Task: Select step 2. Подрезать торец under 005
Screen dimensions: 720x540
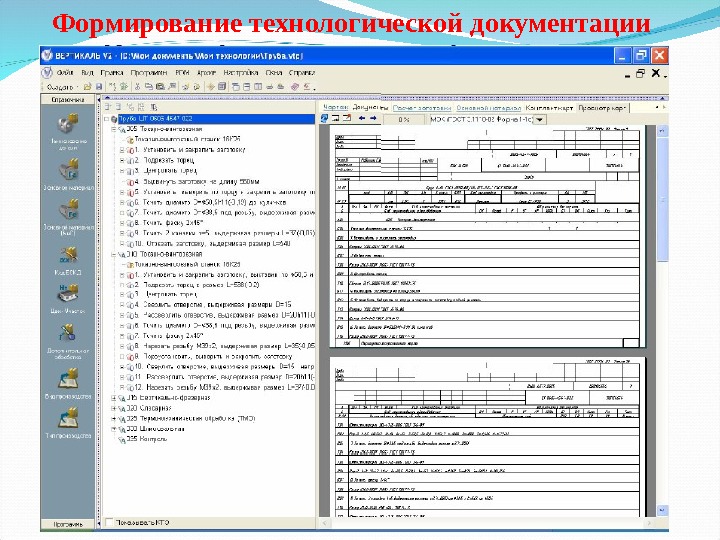Action: tap(164, 160)
